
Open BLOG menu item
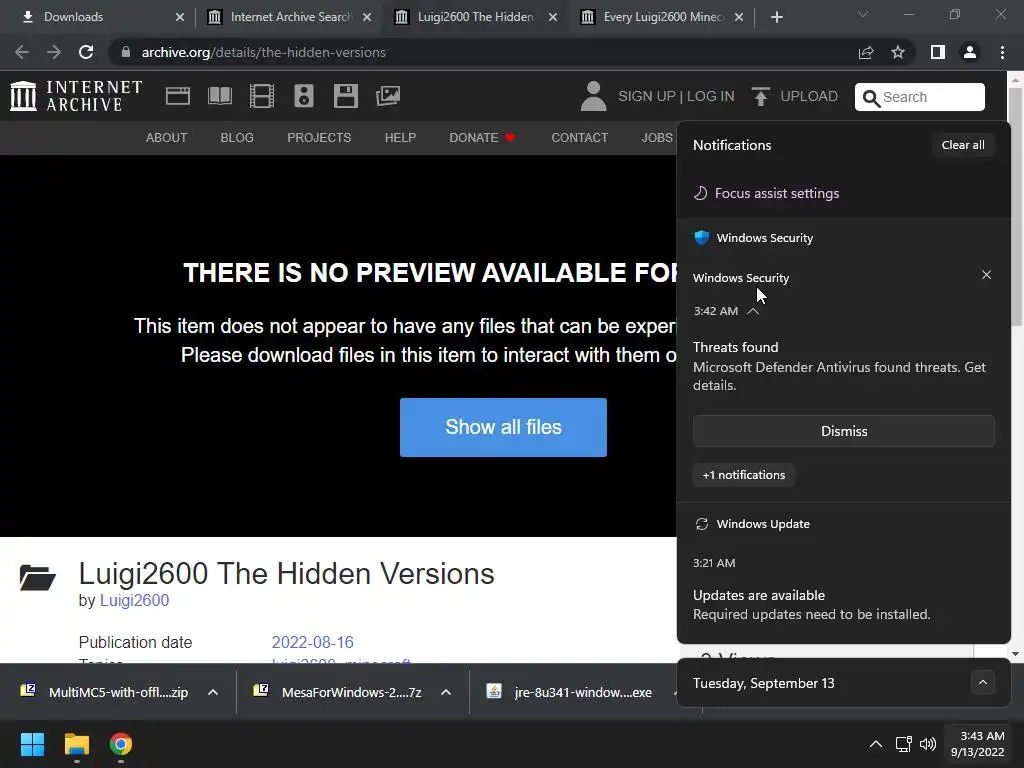(237, 138)
